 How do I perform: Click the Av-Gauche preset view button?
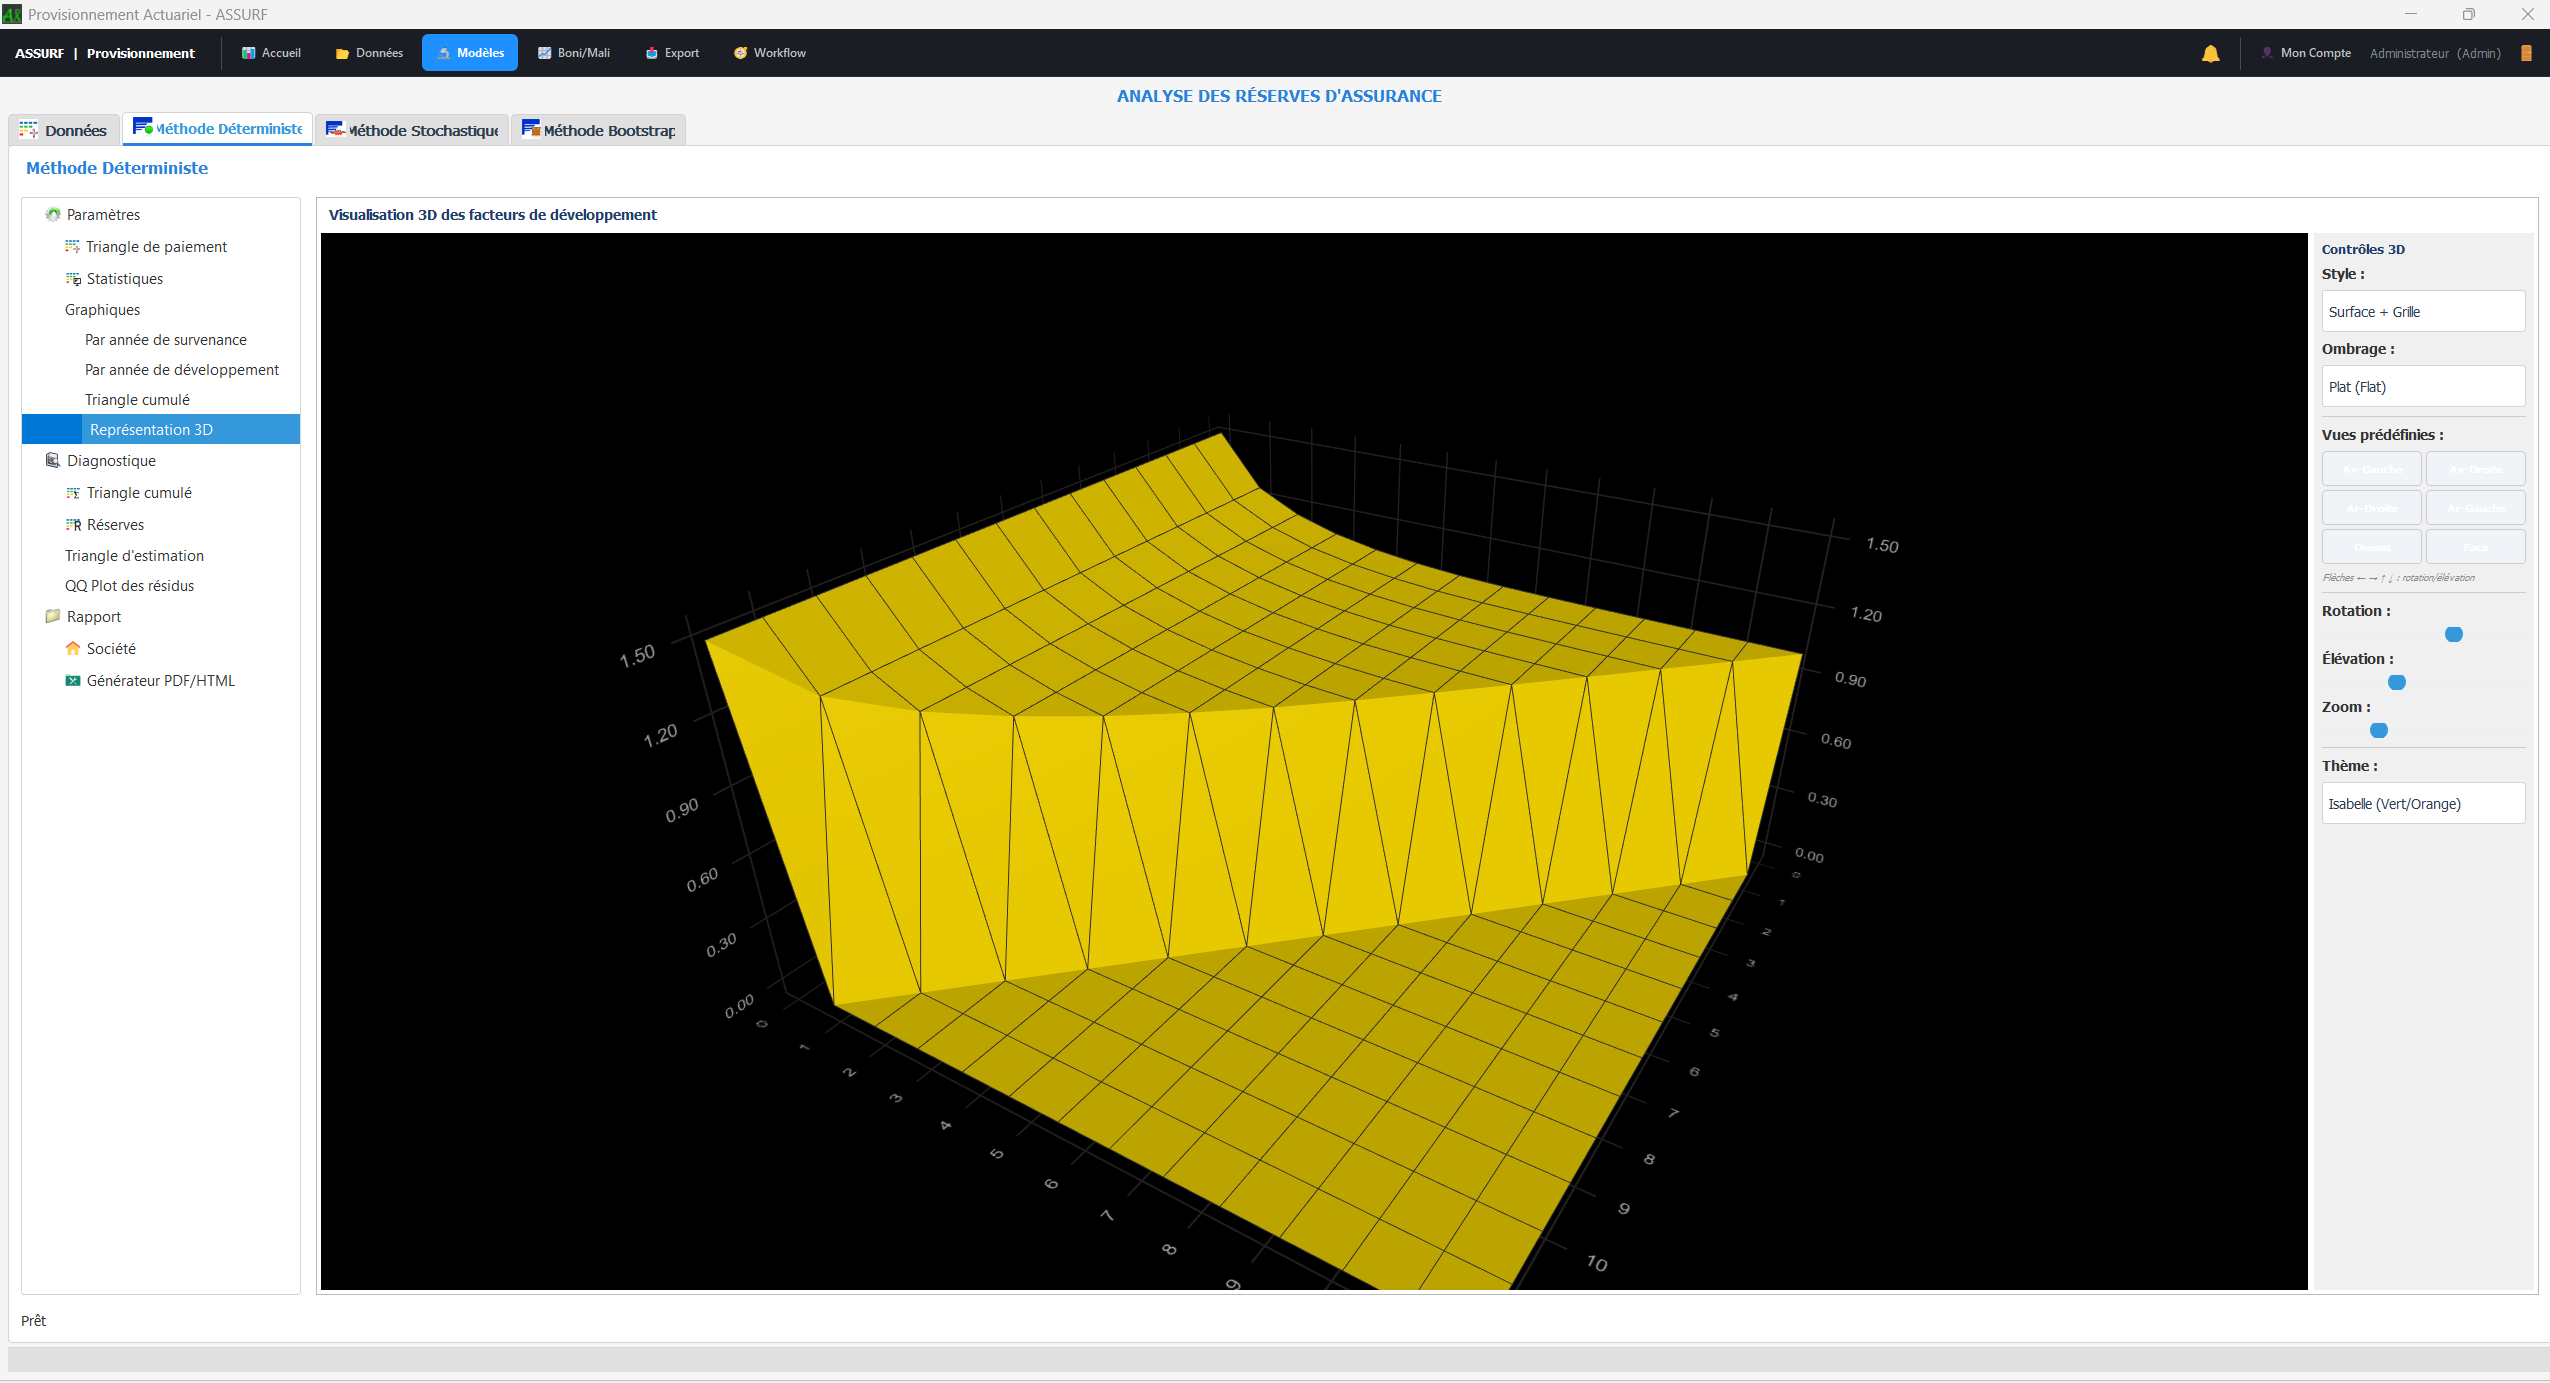click(x=2371, y=468)
